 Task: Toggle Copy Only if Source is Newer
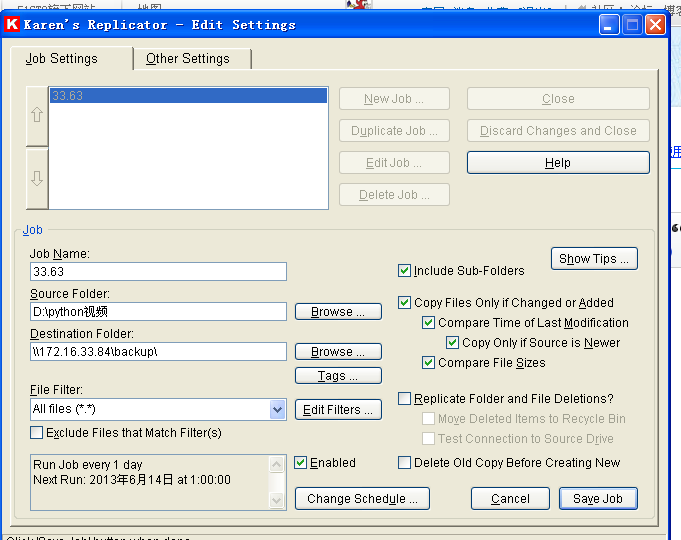[x=452, y=342]
